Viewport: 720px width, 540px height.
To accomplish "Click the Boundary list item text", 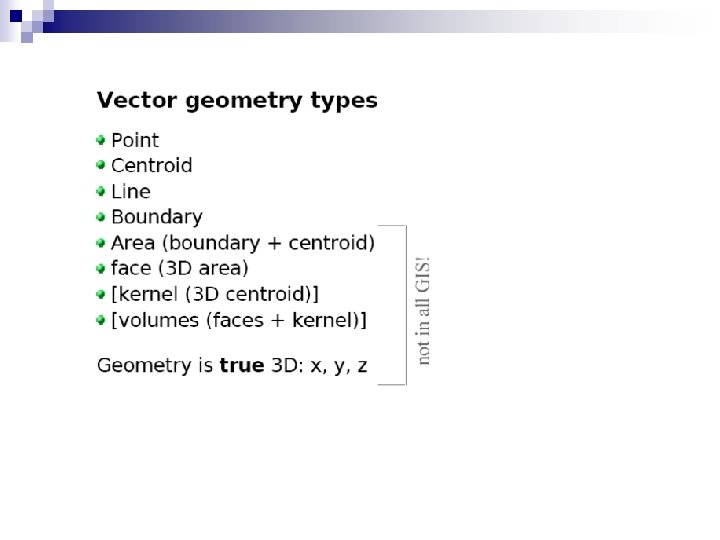I will (x=157, y=217).
